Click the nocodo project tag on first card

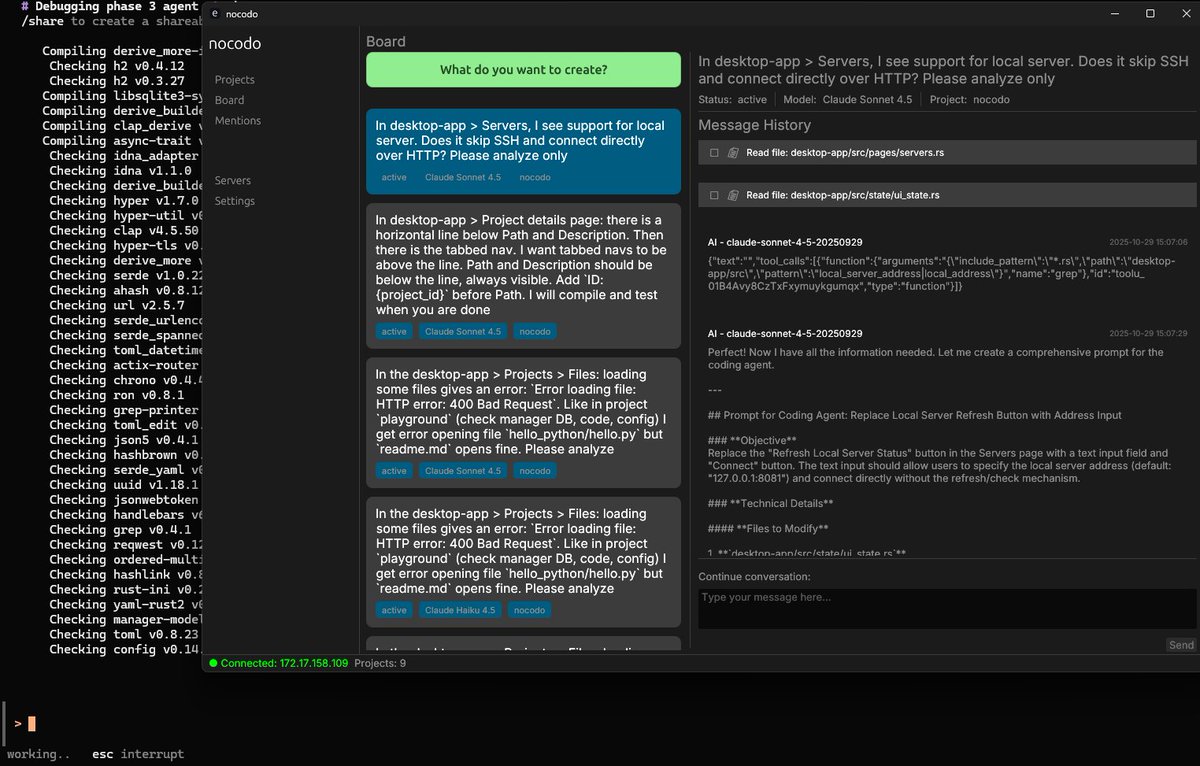[534, 177]
